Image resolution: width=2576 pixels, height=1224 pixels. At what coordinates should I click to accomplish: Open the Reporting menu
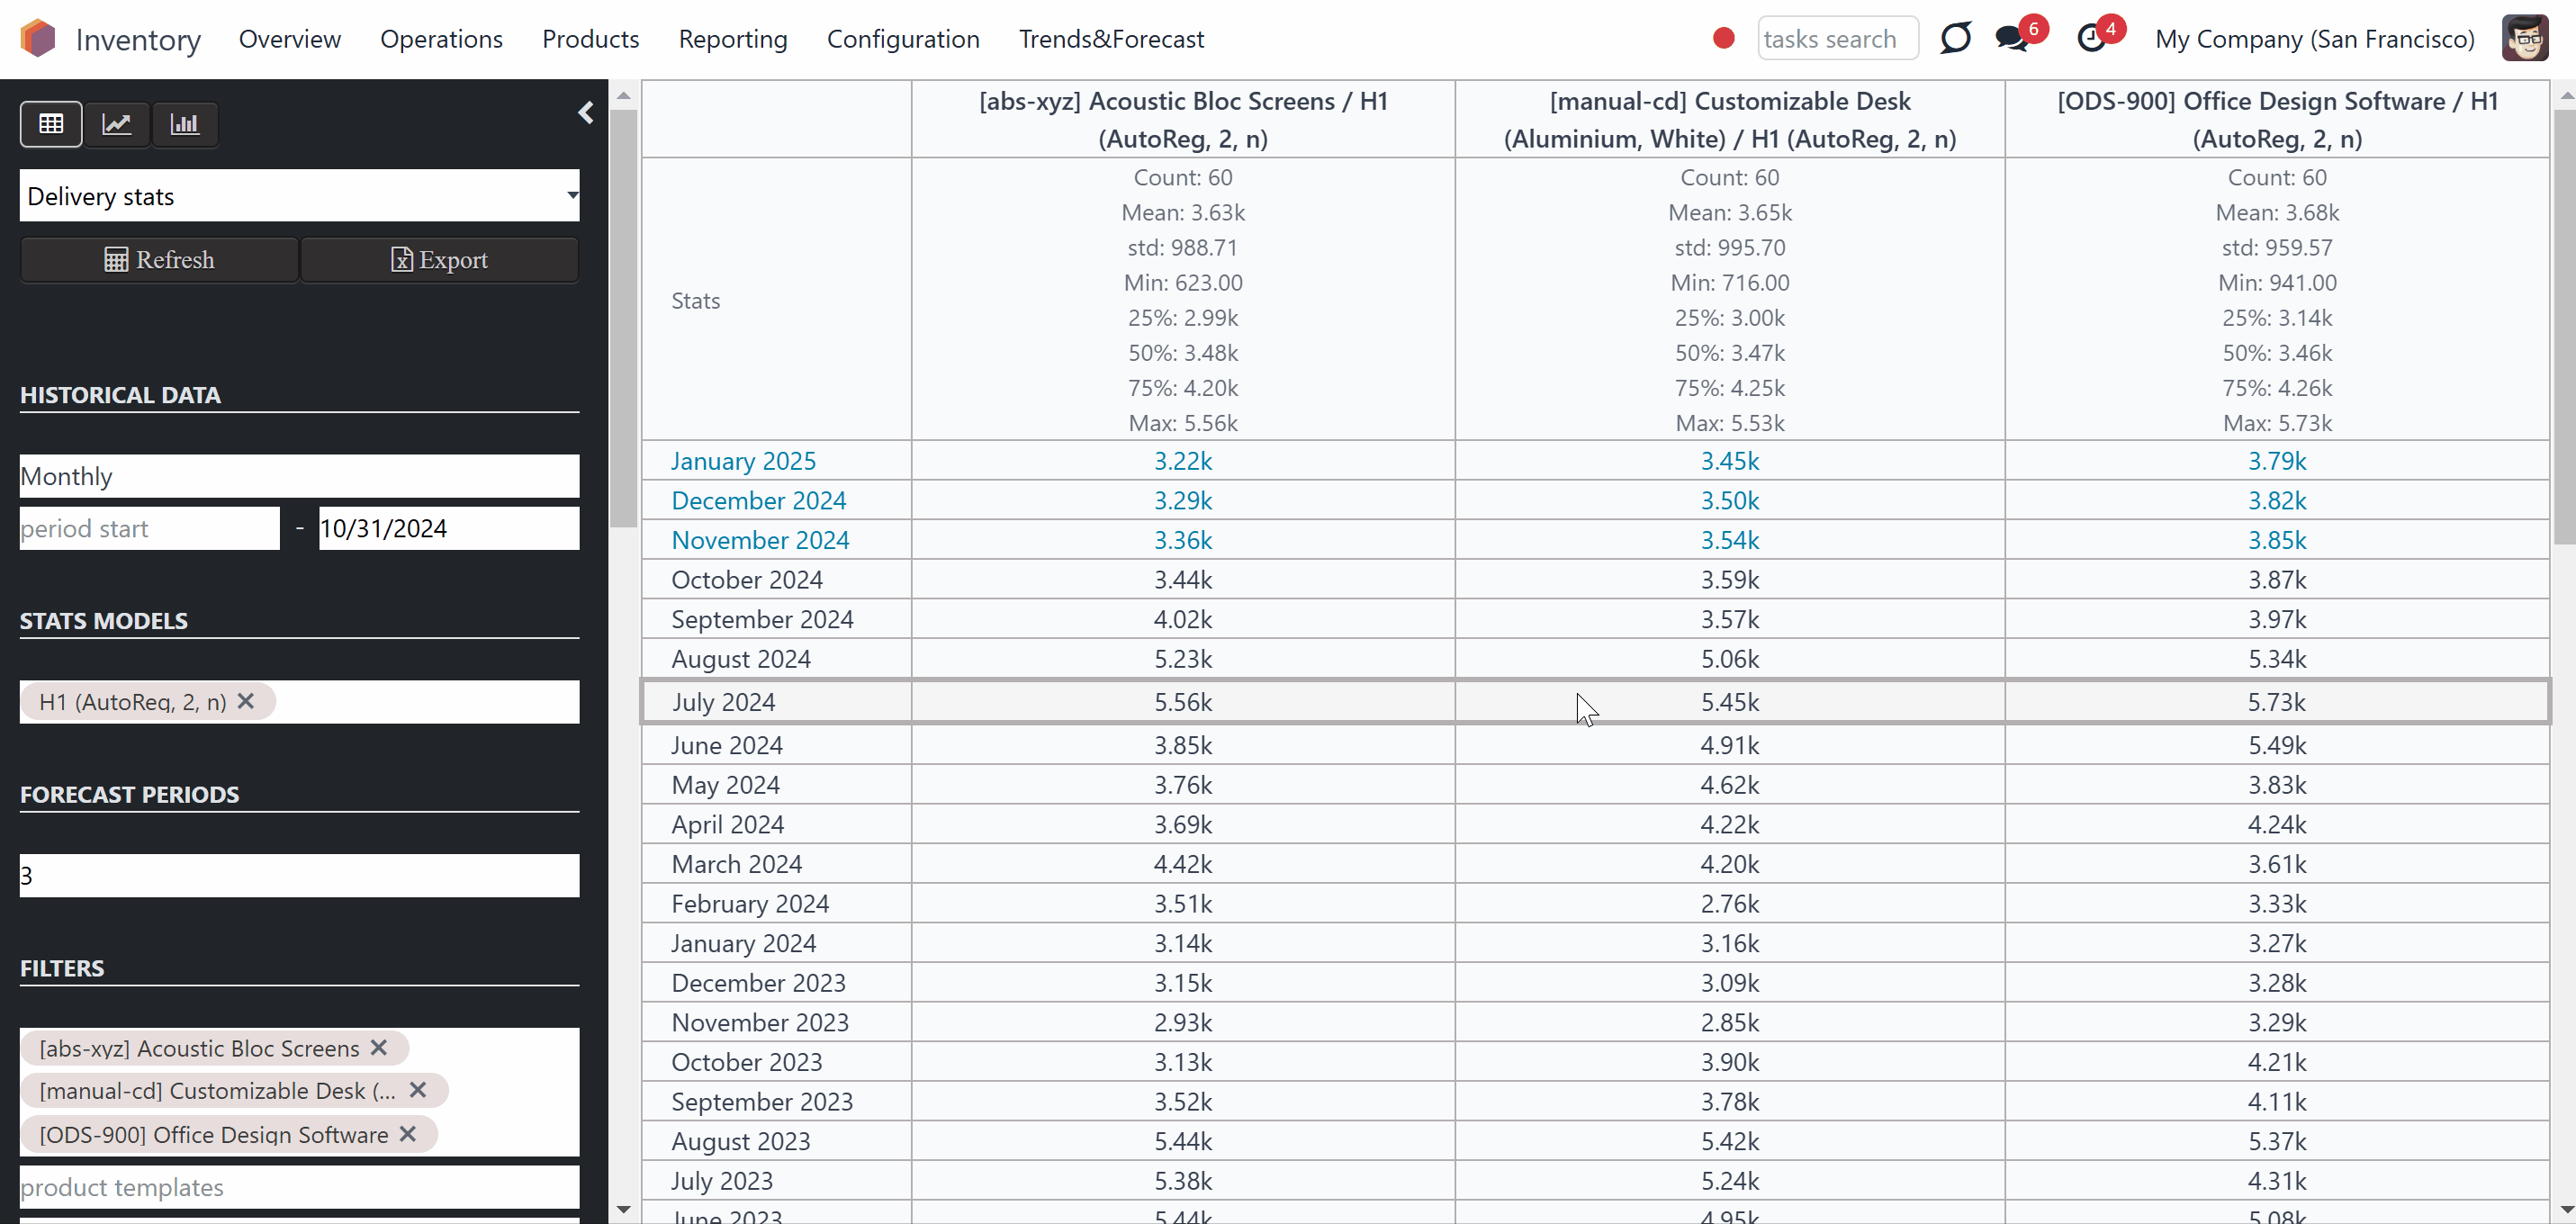click(733, 39)
